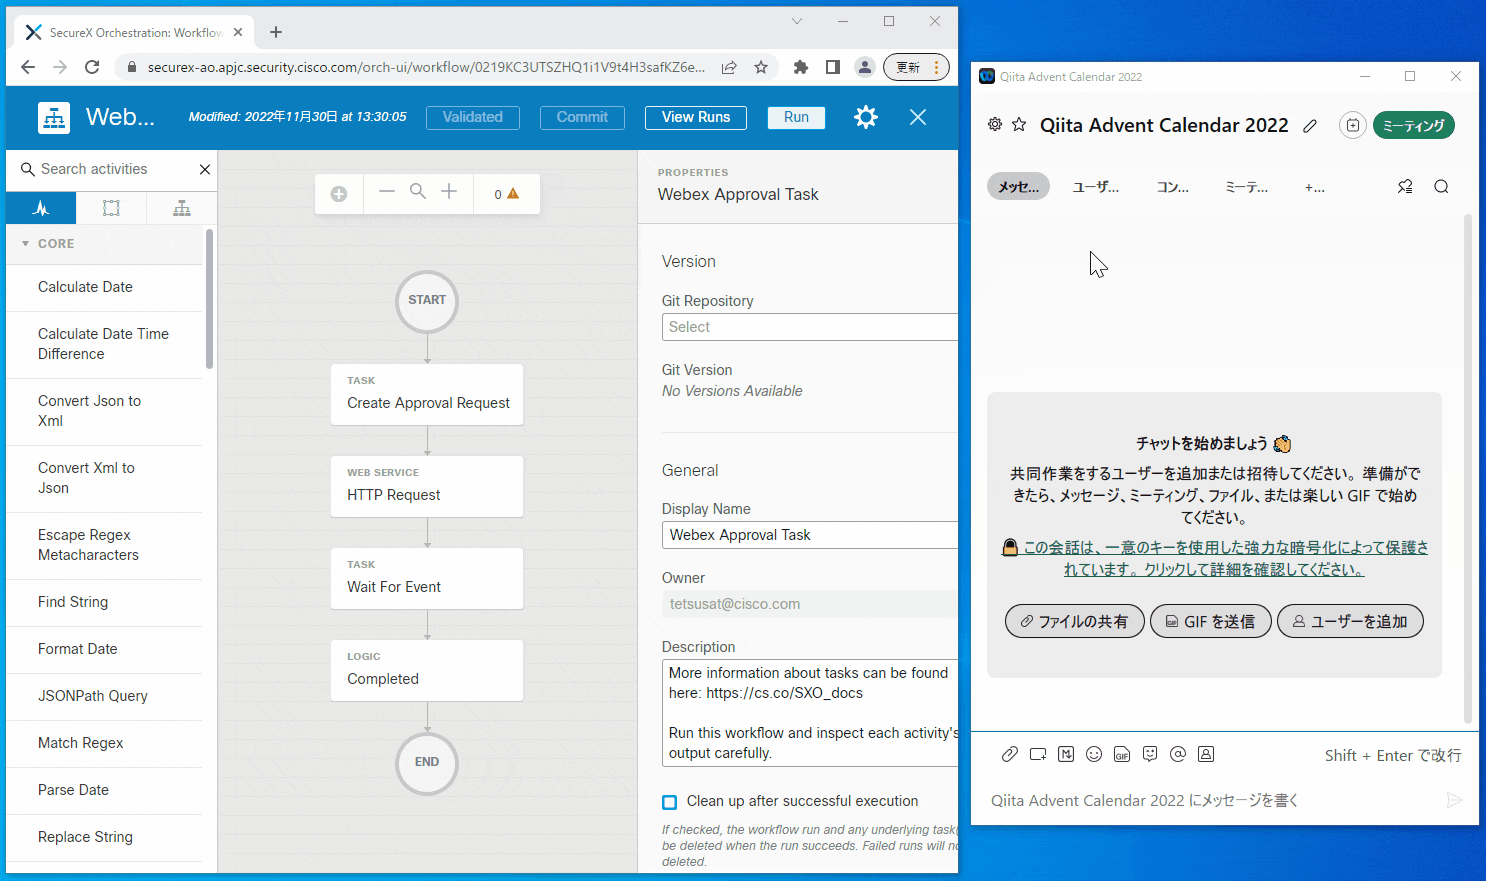
Task: Click the workflow Description text area
Action: (x=809, y=713)
